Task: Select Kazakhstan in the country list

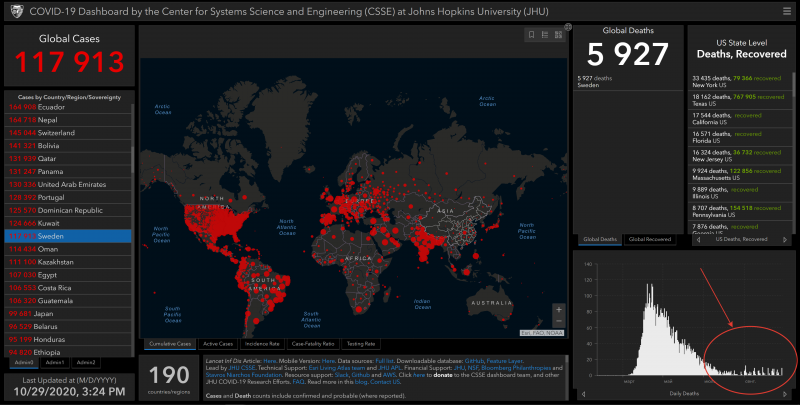Action: 68,262
